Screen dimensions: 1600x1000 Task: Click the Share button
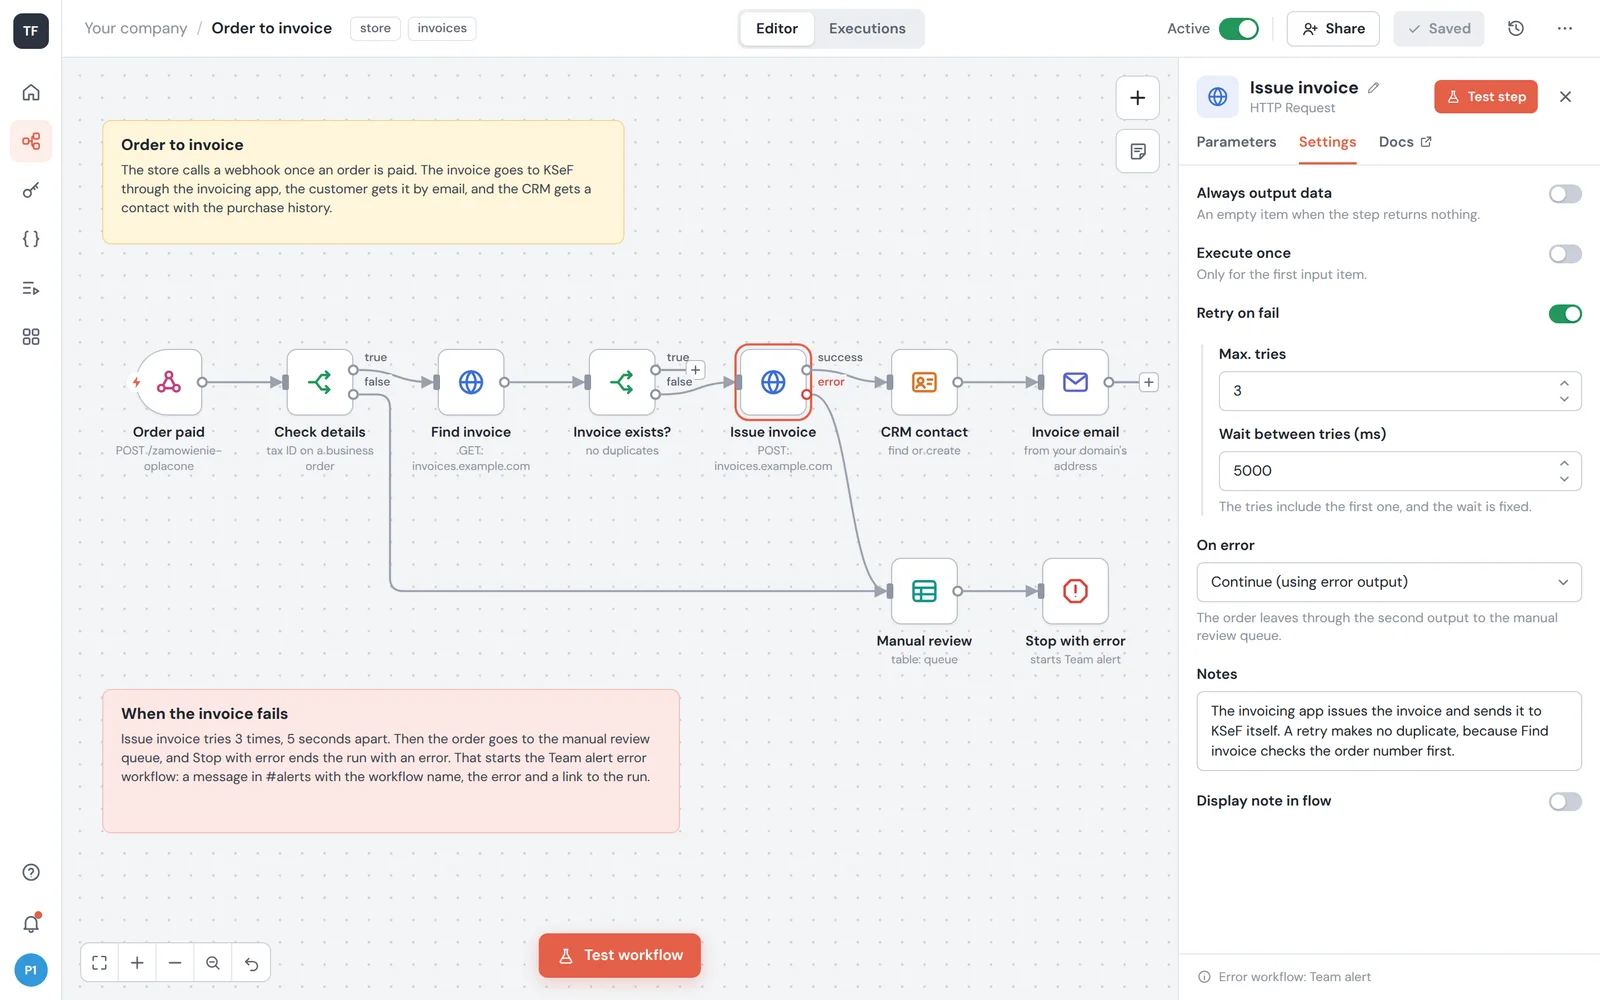click(x=1333, y=29)
